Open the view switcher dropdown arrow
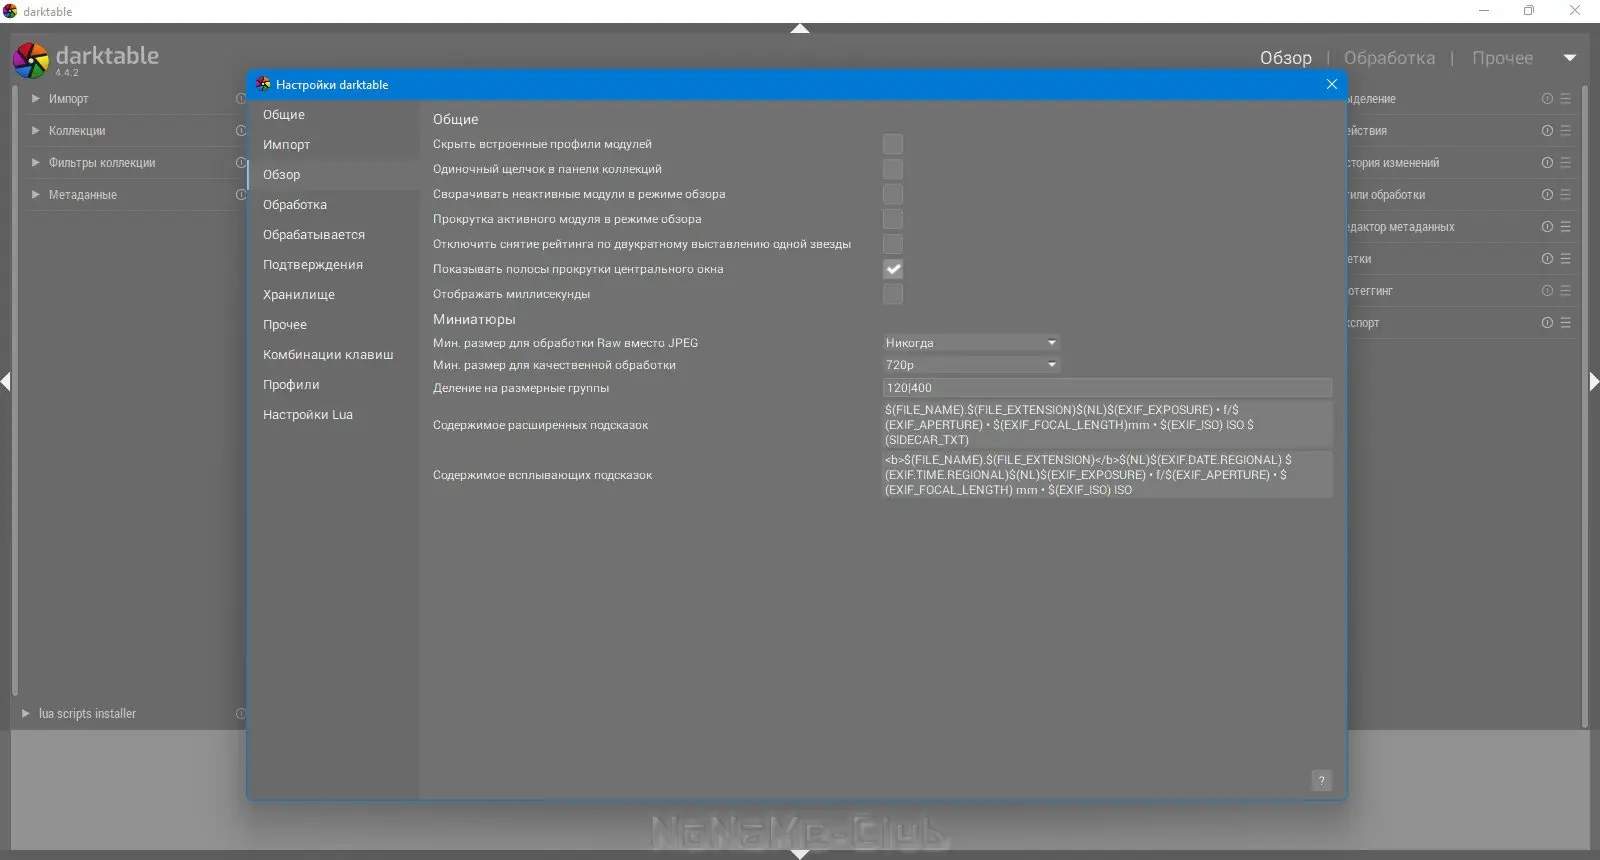The width and height of the screenshot is (1600, 860). 1570,58
